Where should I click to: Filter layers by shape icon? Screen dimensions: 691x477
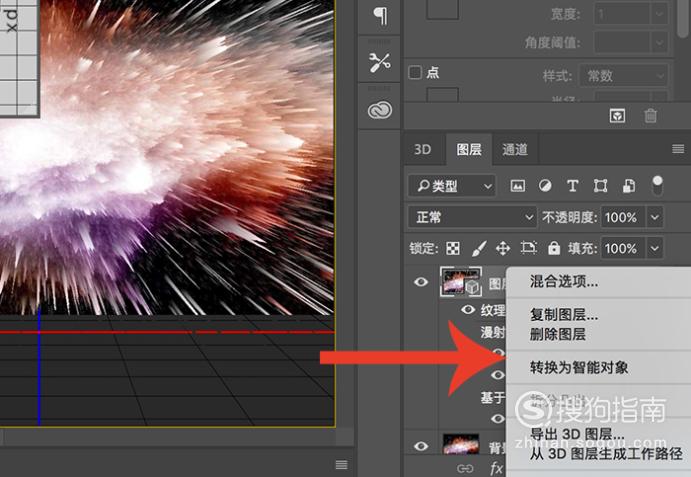pyautogui.click(x=600, y=186)
